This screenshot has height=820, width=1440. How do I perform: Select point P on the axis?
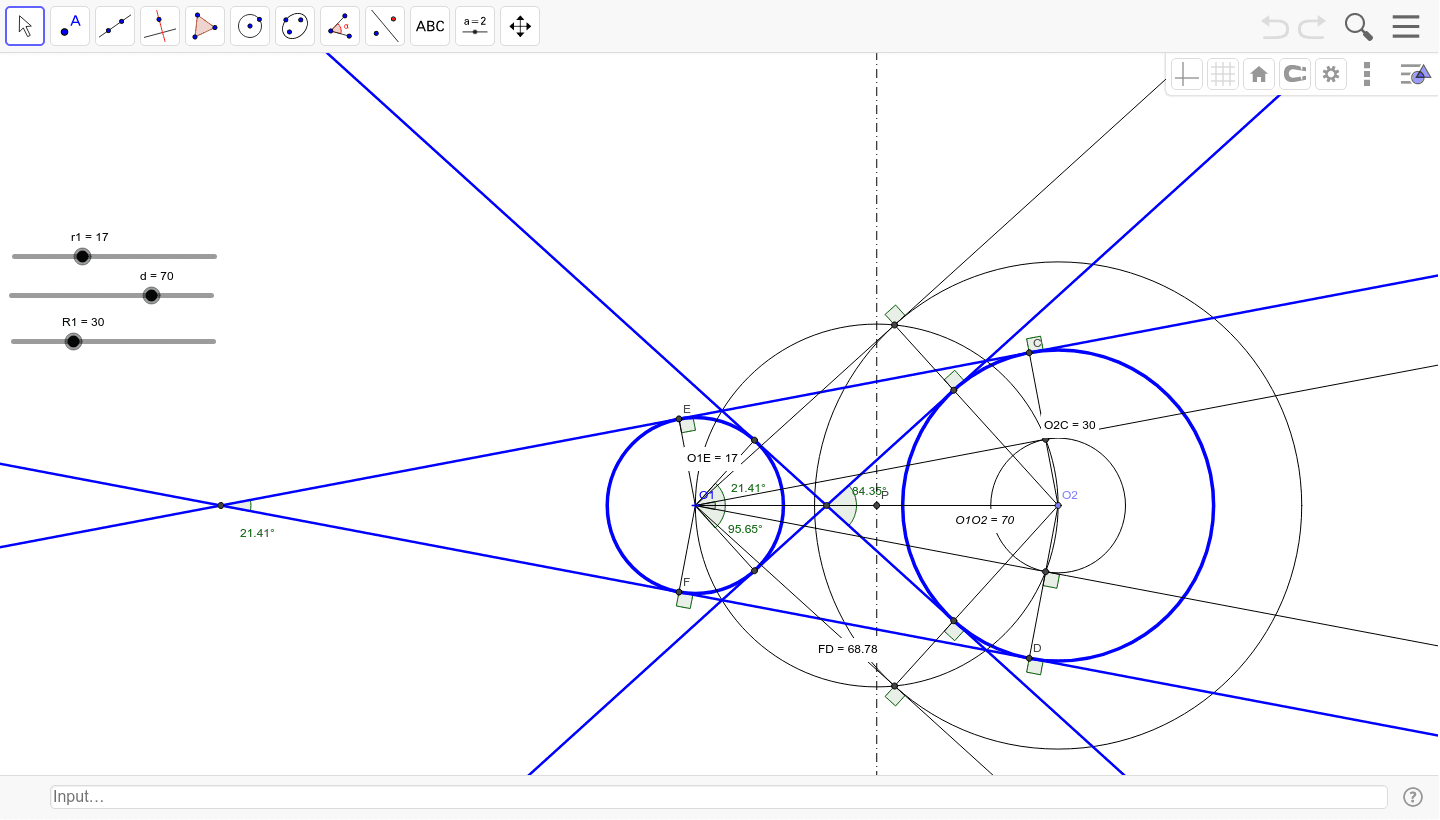[x=877, y=505]
